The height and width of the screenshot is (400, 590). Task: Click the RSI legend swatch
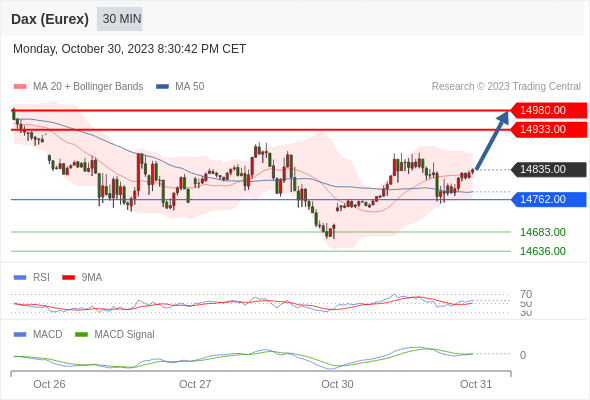tap(20, 278)
